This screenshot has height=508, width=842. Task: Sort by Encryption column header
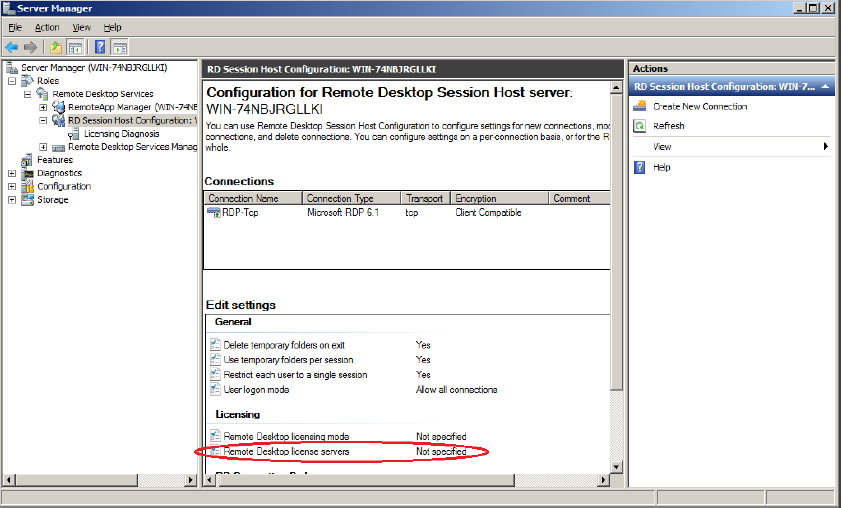(500, 198)
